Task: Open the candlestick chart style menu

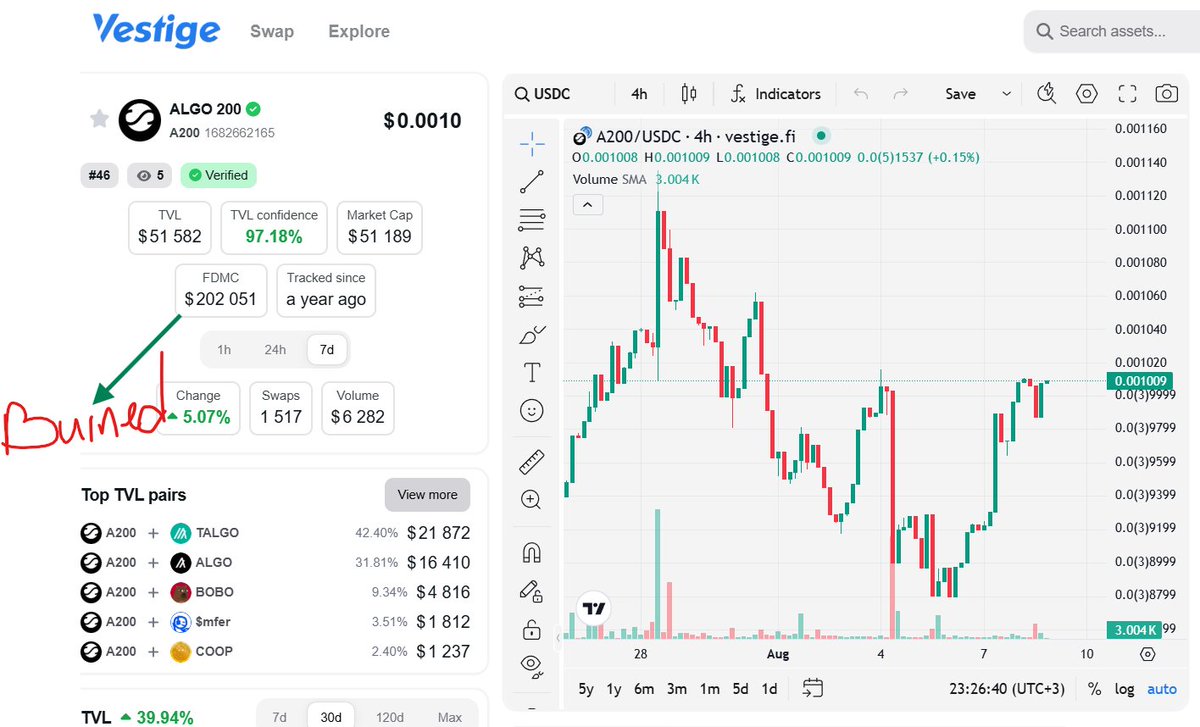Action: [x=688, y=94]
